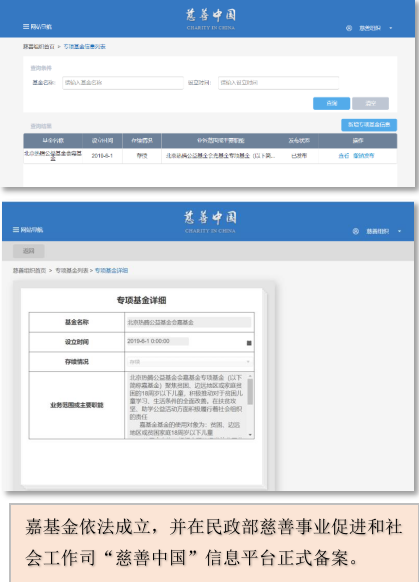Click the truncated business scope cell in results row
419x582 pixels.
pyautogui.click(x=220, y=156)
